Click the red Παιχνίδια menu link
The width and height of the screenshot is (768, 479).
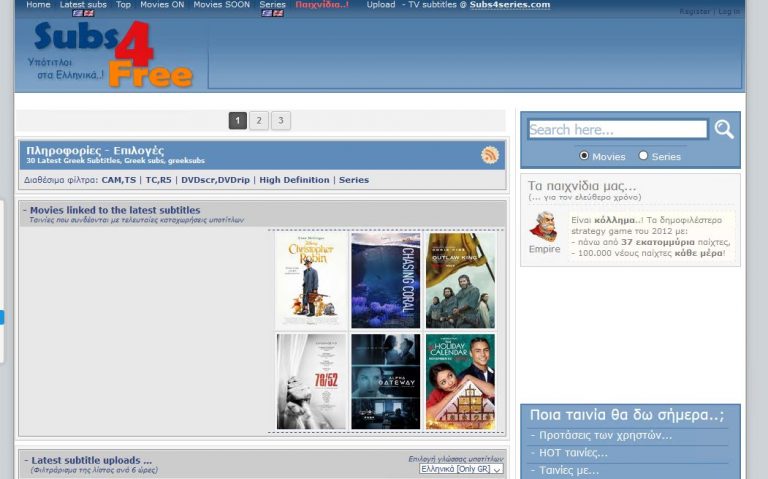point(322,4)
